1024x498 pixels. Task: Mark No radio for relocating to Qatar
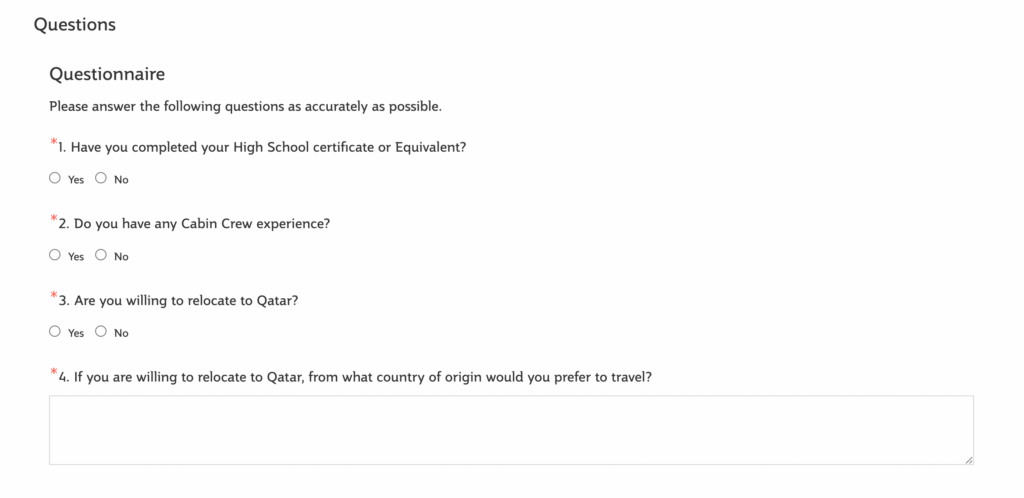click(x=101, y=332)
